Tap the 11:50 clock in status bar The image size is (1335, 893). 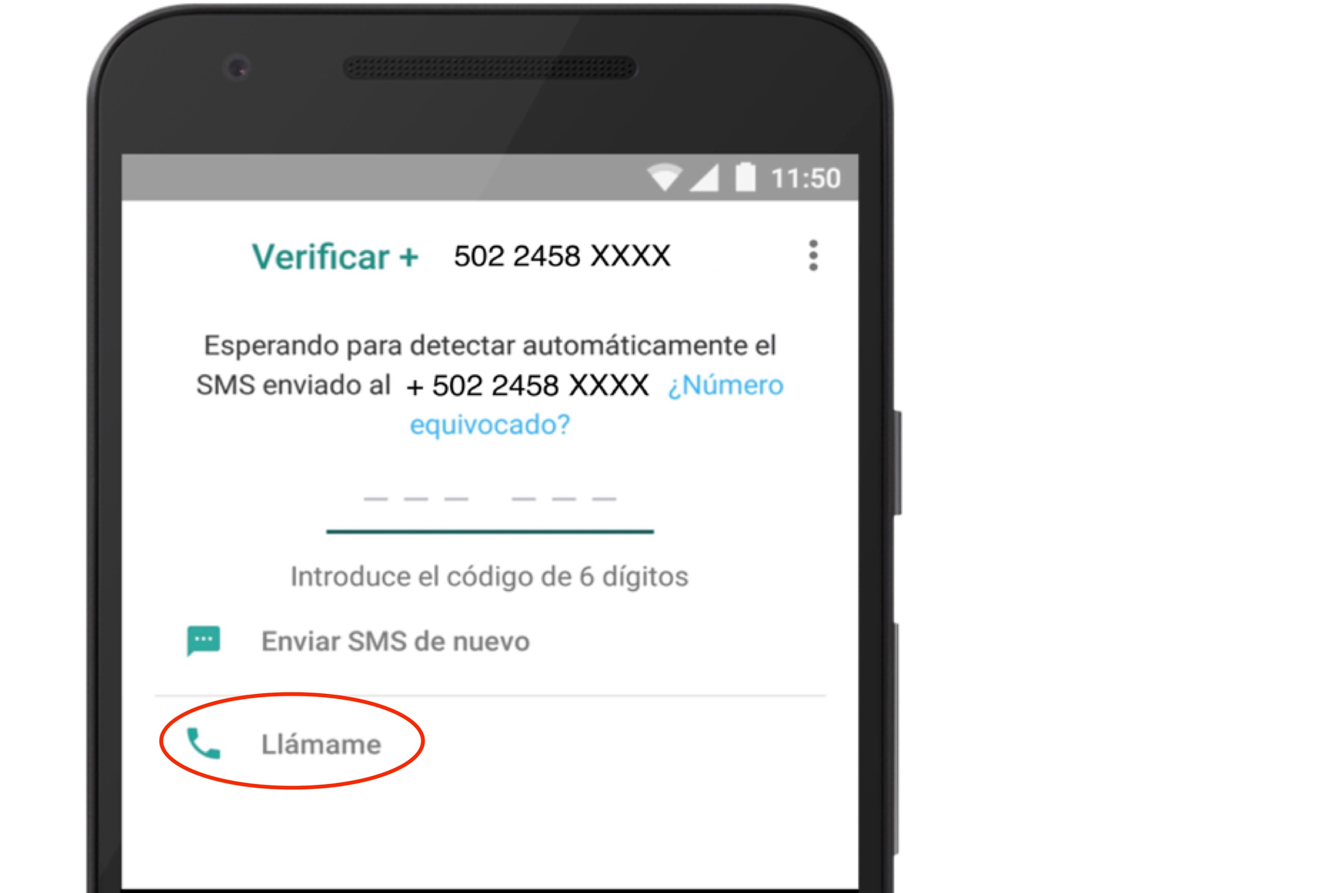(806, 178)
